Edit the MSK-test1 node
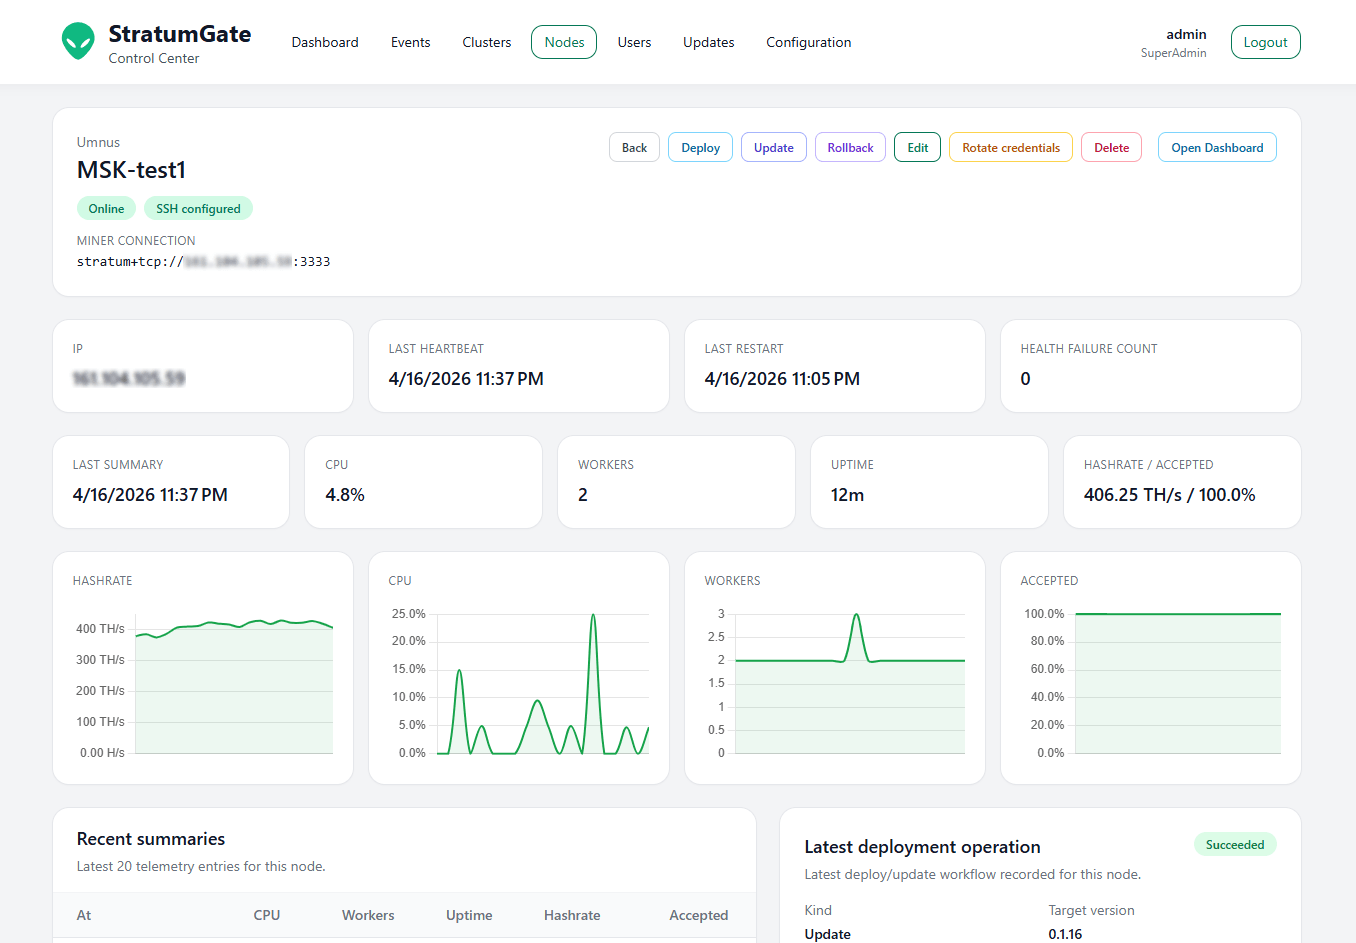1356x943 pixels. coord(917,147)
